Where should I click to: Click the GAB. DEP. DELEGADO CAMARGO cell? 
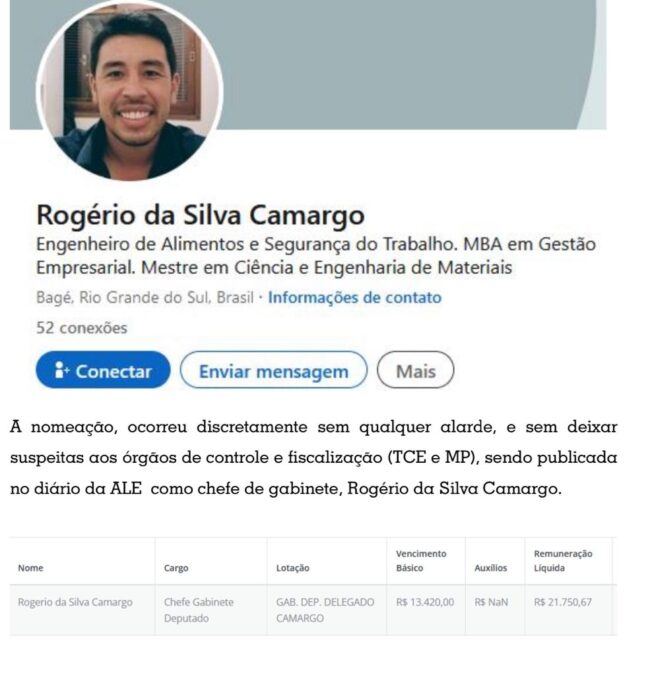[x=325, y=610]
